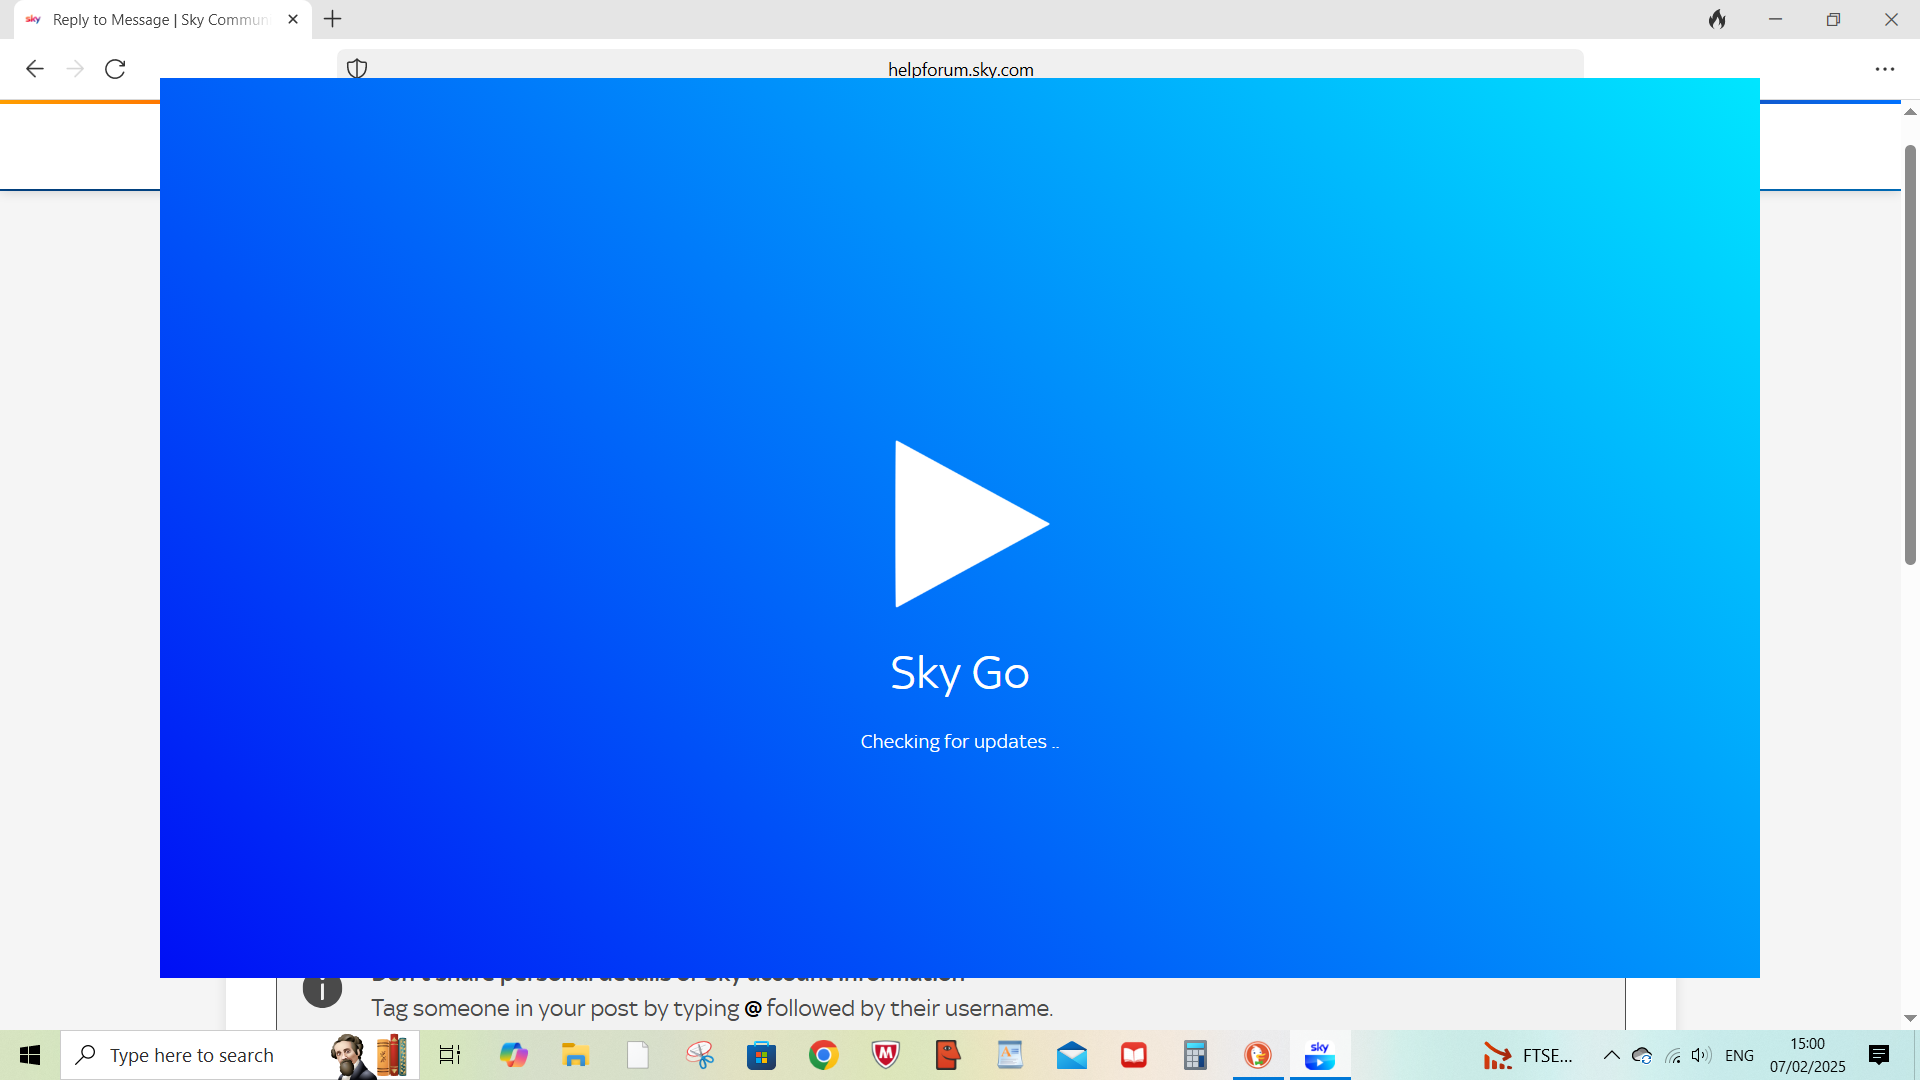Open a new browser tab

tap(333, 19)
